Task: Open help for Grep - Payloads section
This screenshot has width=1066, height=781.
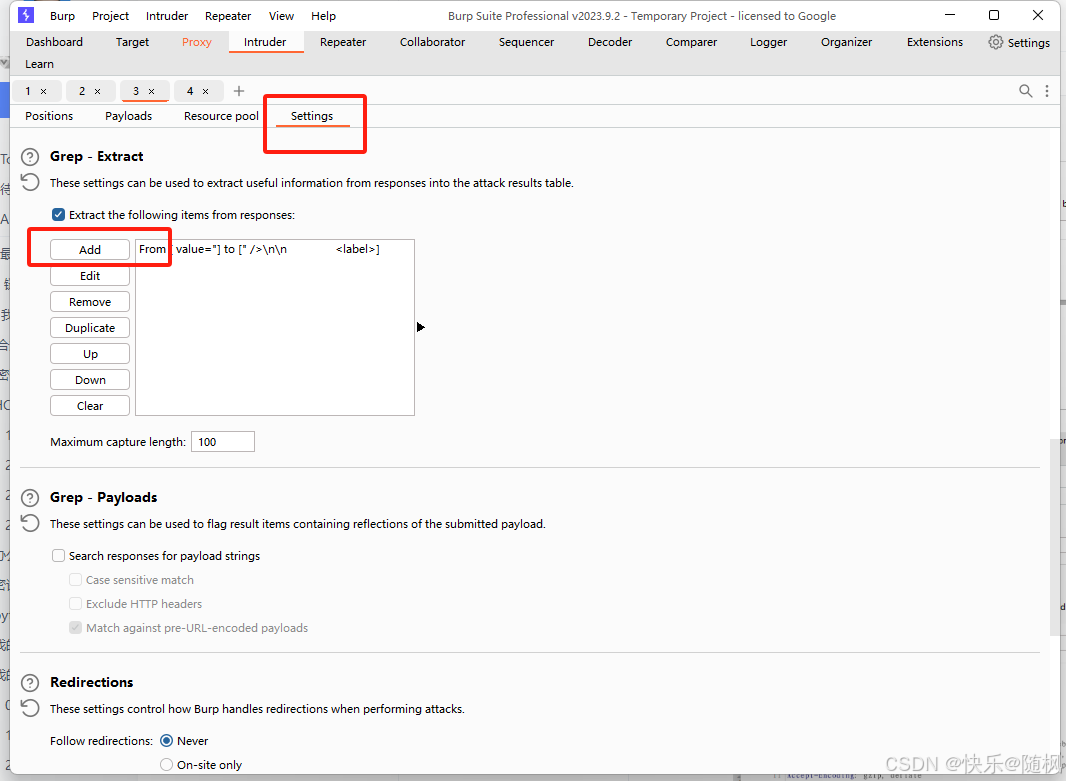Action: 30,498
